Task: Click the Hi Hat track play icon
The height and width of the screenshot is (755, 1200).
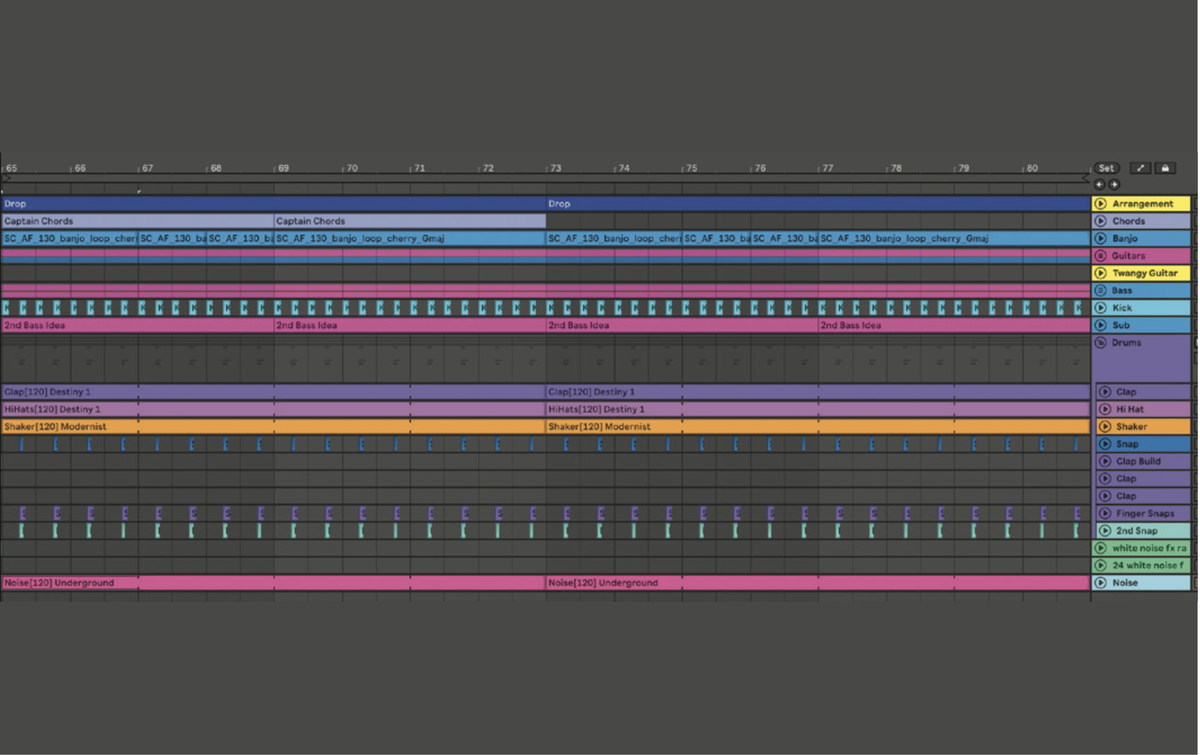Action: (1100, 408)
